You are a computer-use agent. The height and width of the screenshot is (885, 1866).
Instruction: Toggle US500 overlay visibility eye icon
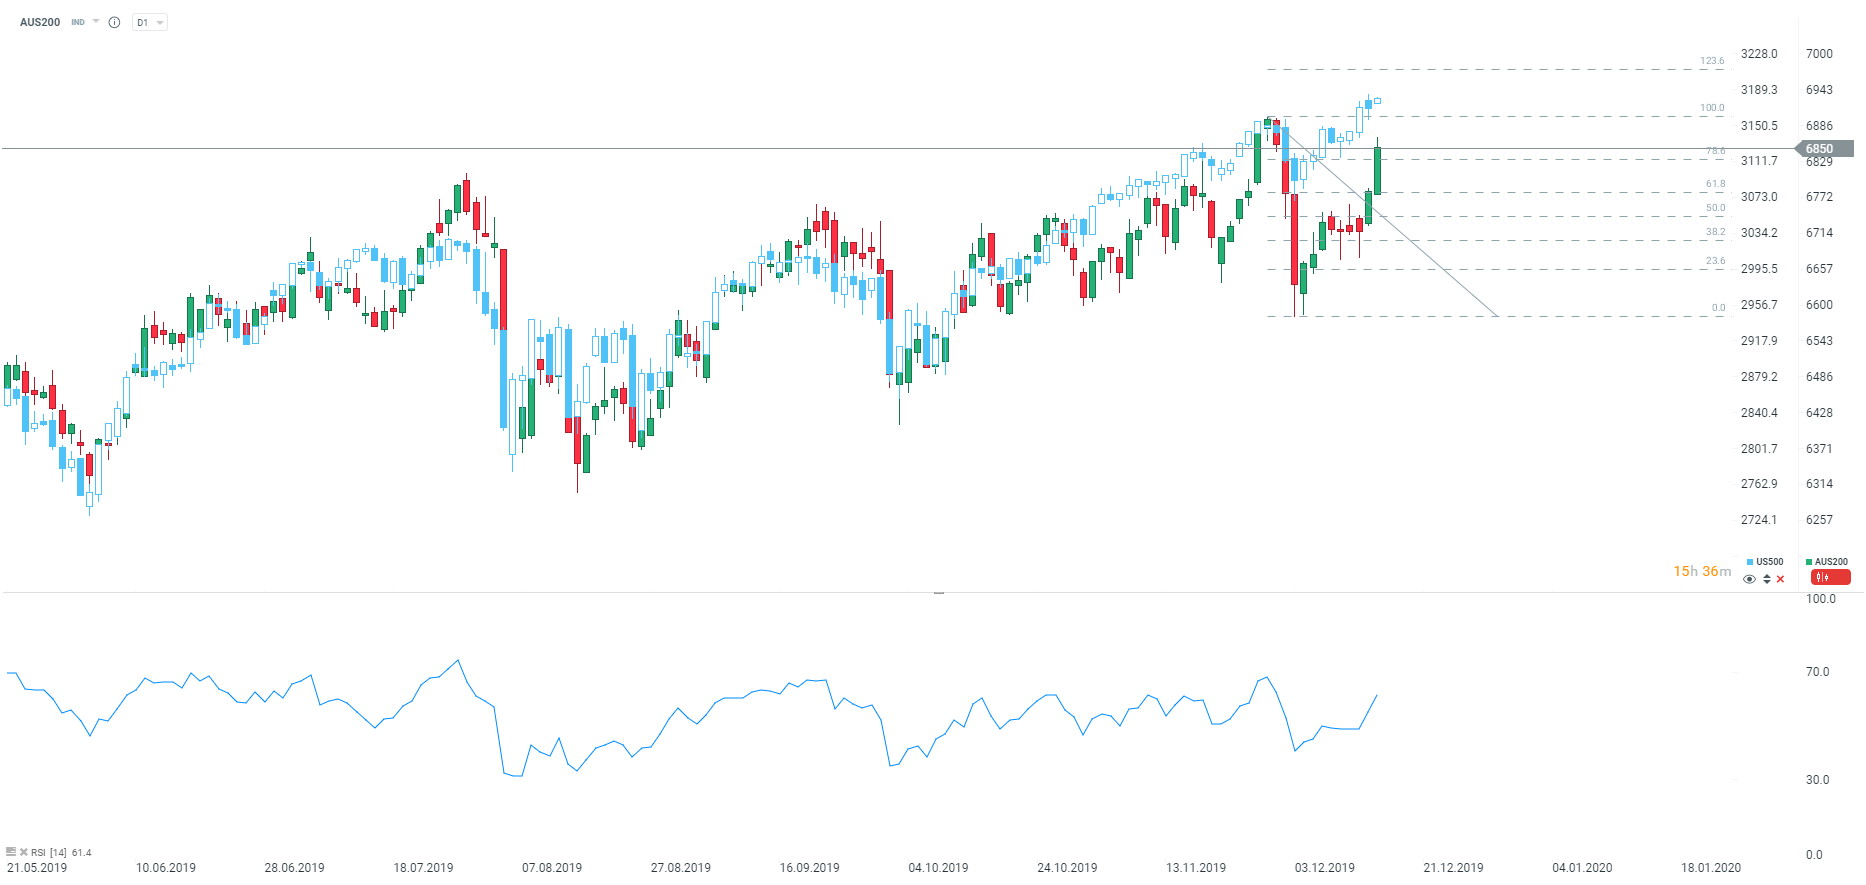point(1749,579)
